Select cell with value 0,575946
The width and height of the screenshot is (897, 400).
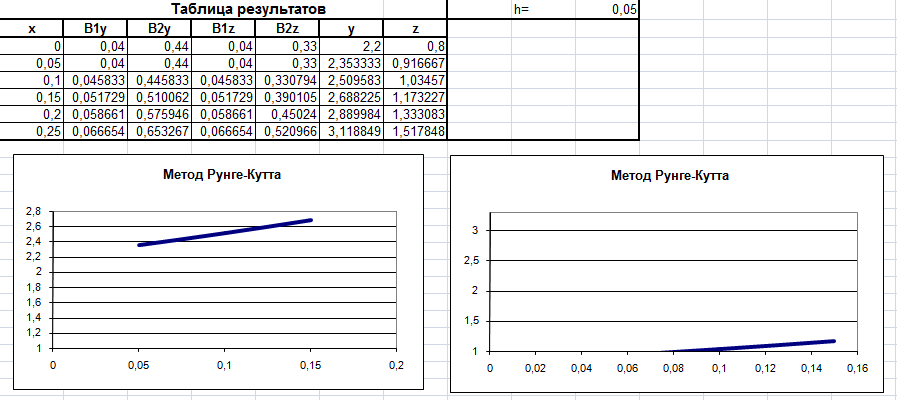(x=160, y=114)
